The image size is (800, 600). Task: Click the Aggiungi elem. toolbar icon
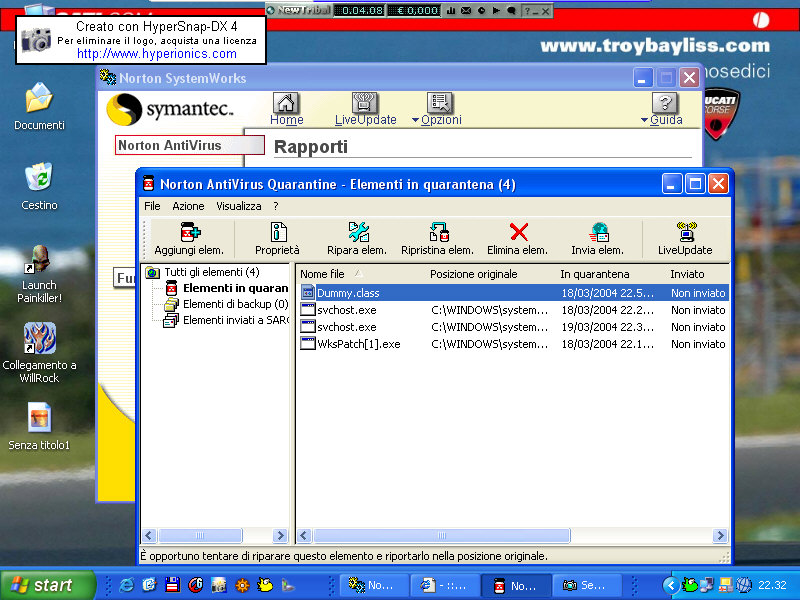(189, 238)
